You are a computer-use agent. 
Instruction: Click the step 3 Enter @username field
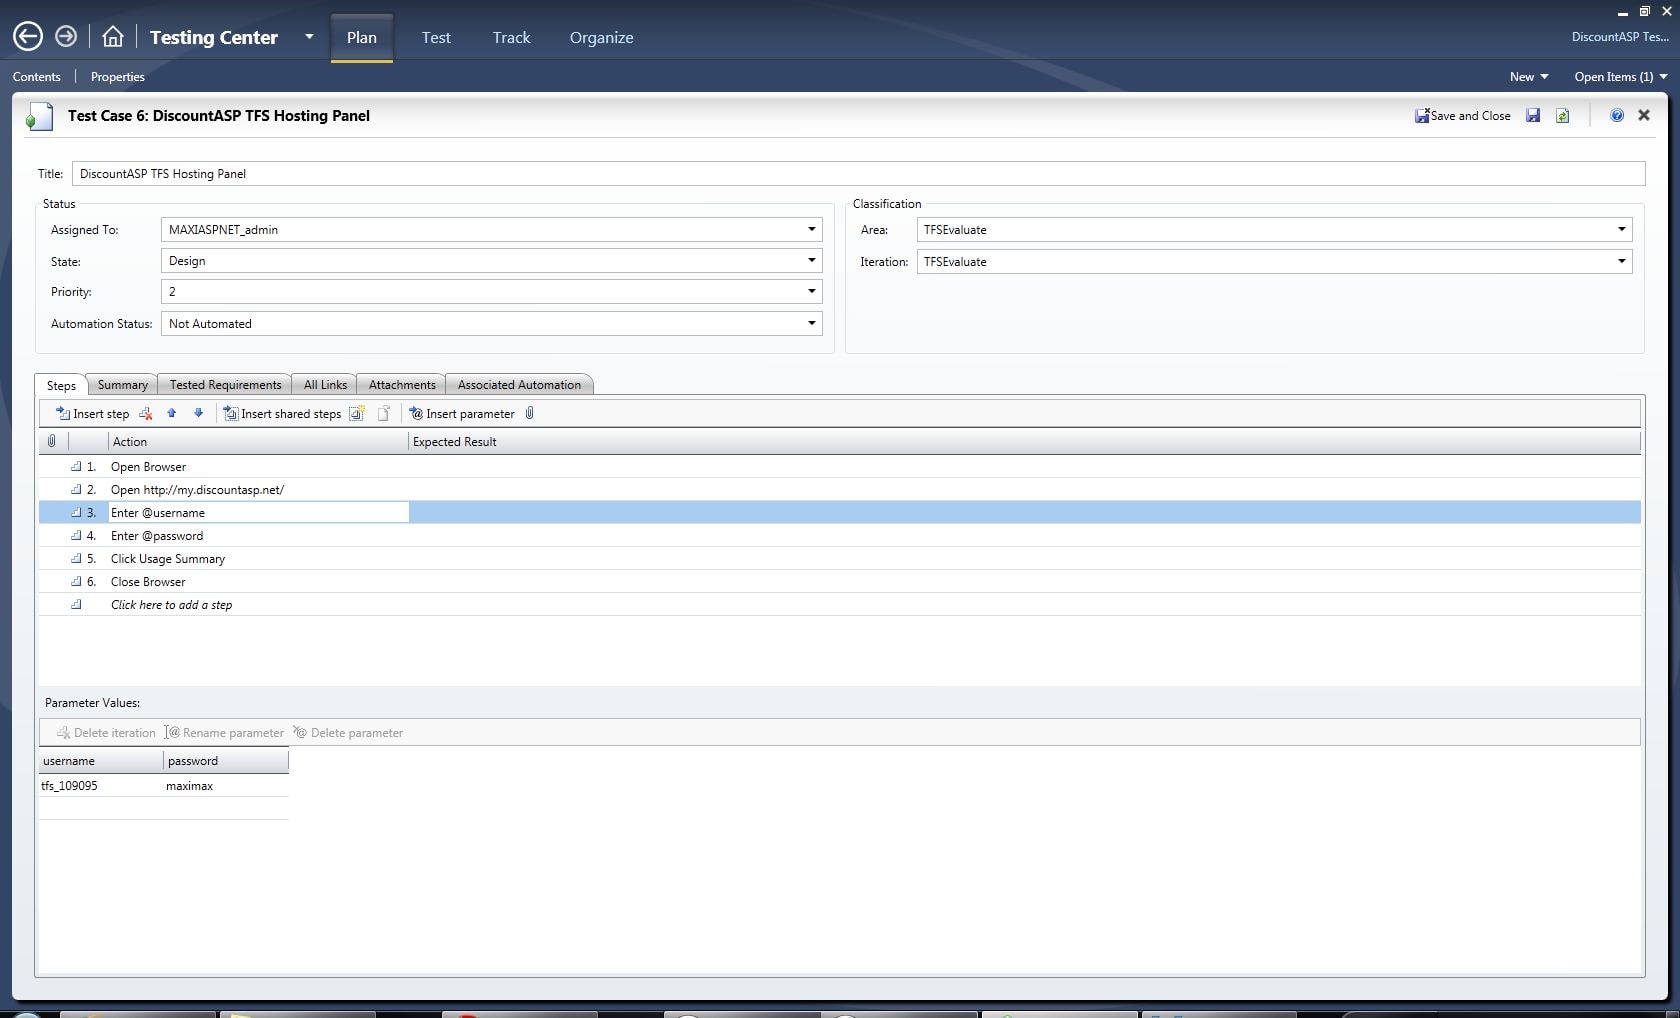(258, 513)
